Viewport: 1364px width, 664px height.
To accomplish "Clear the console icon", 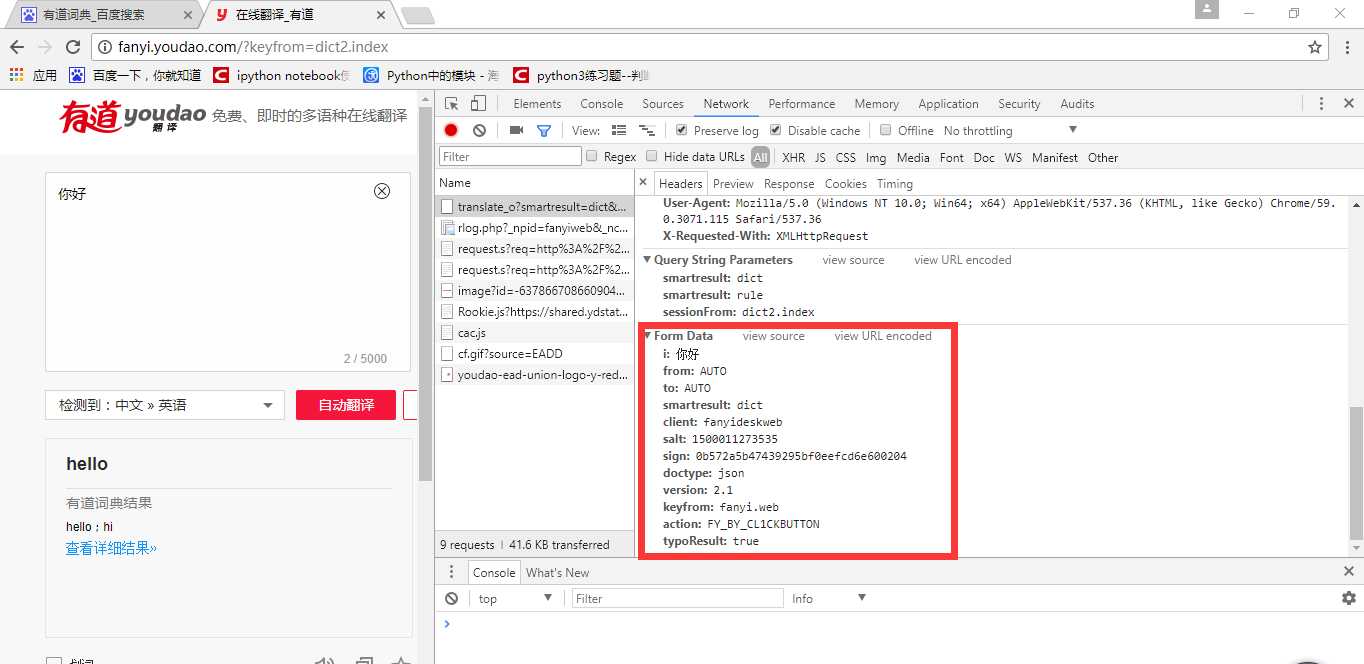I will pyautogui.click(x=452, y=598).
